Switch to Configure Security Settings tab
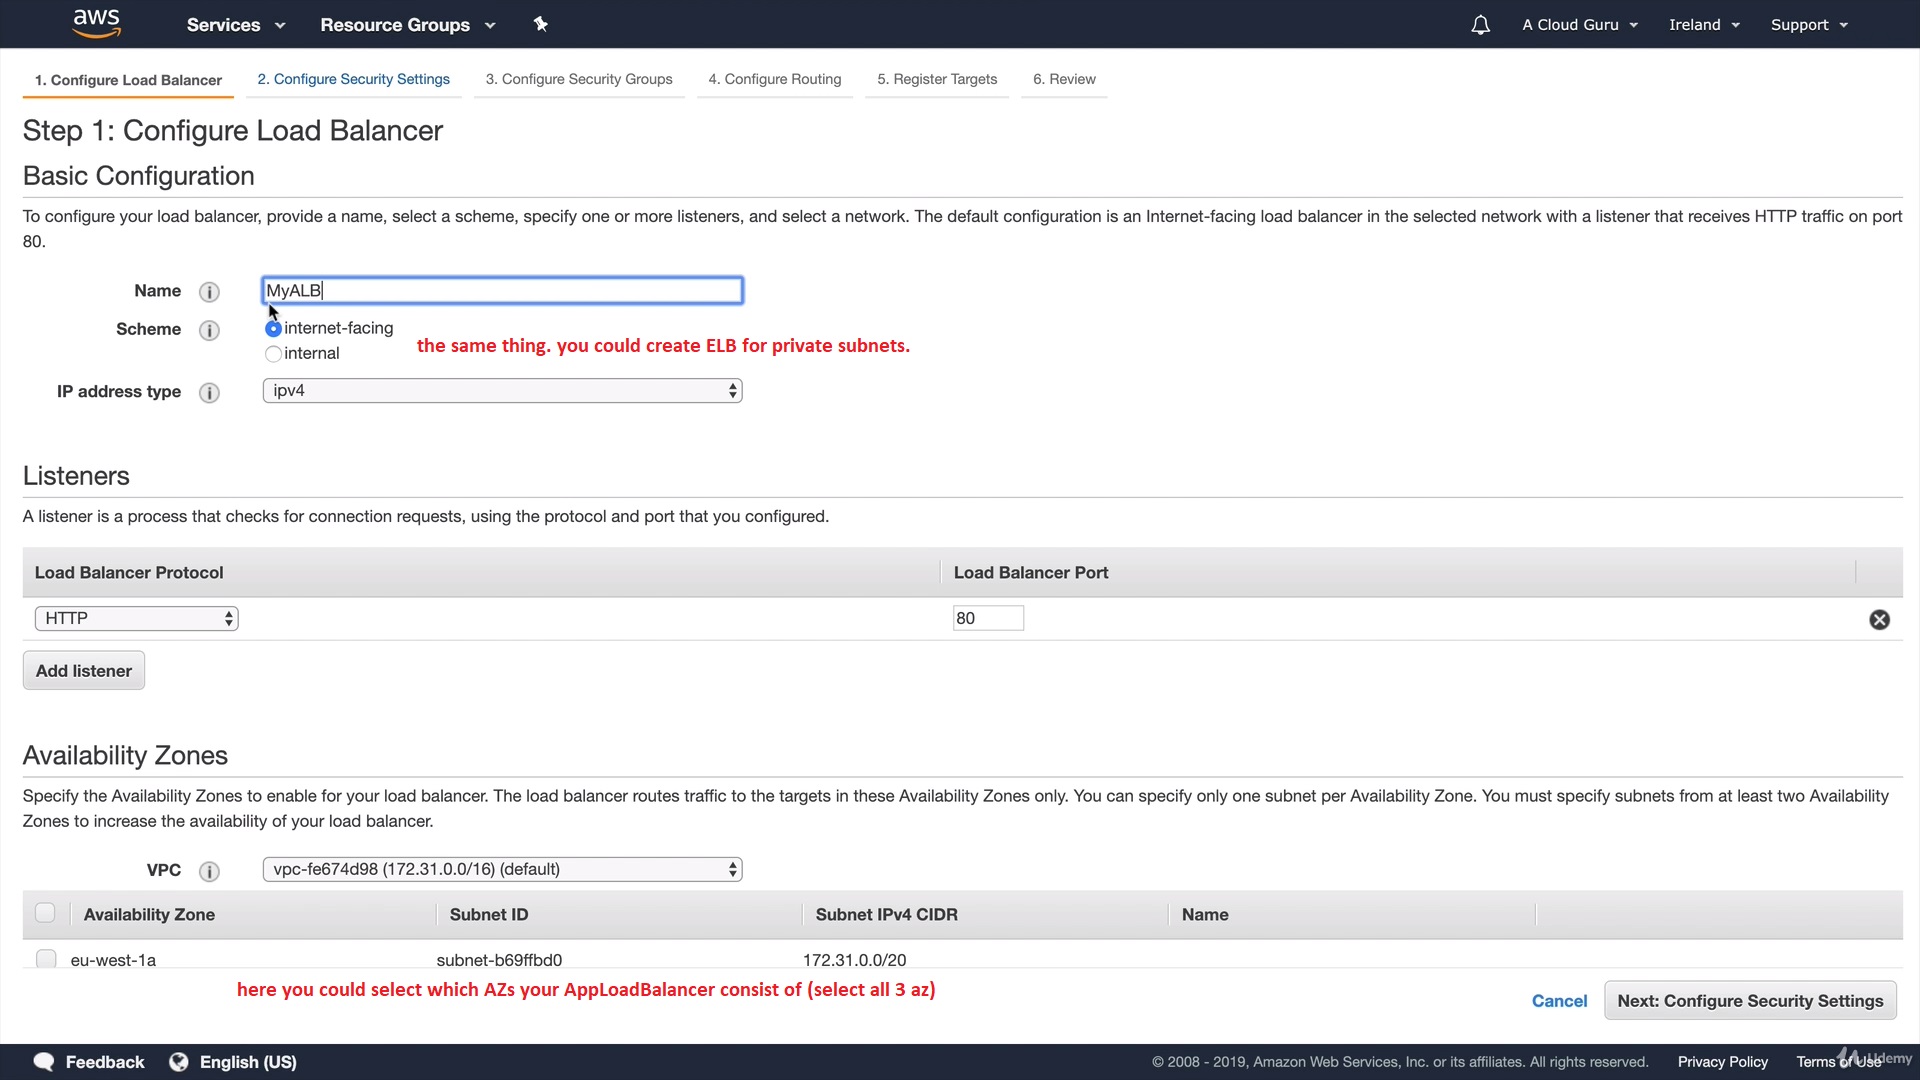The height and width of the screenshot is (1080, 1920). pos(353,79)
